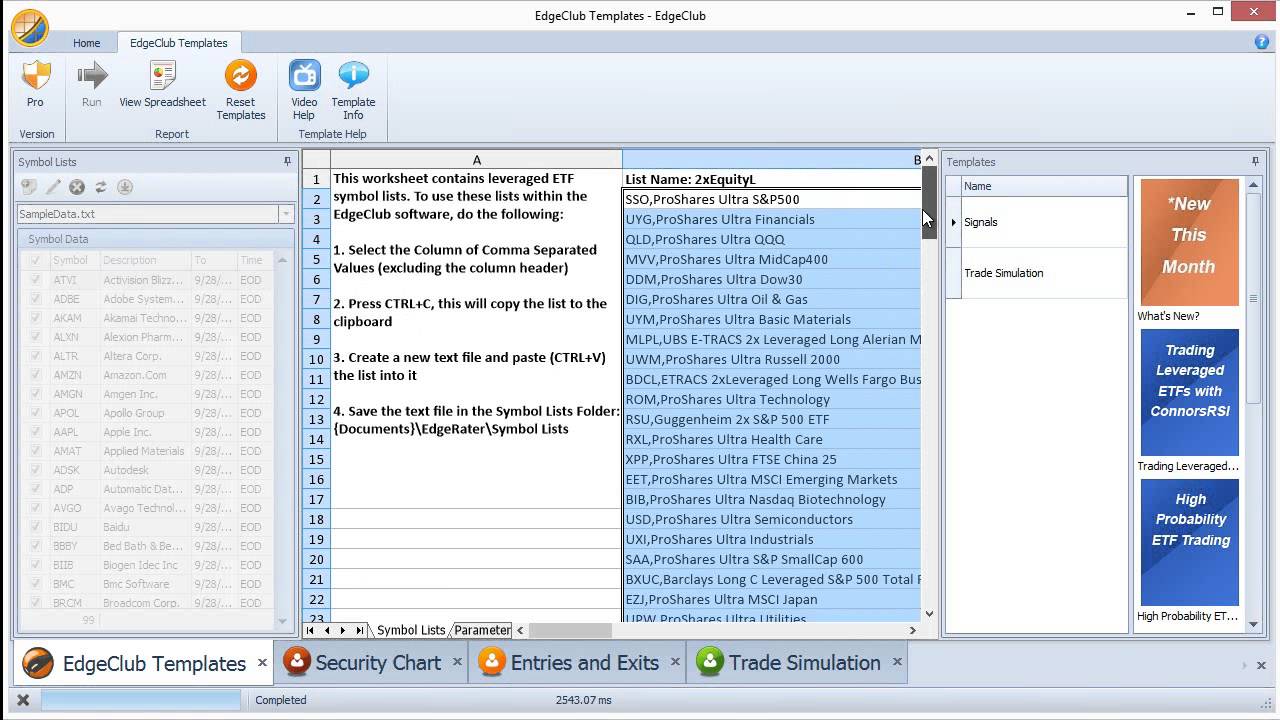Toggle the AAPL symbol checkbox
The image size is (1280, 720).
(x=36, y=432)
